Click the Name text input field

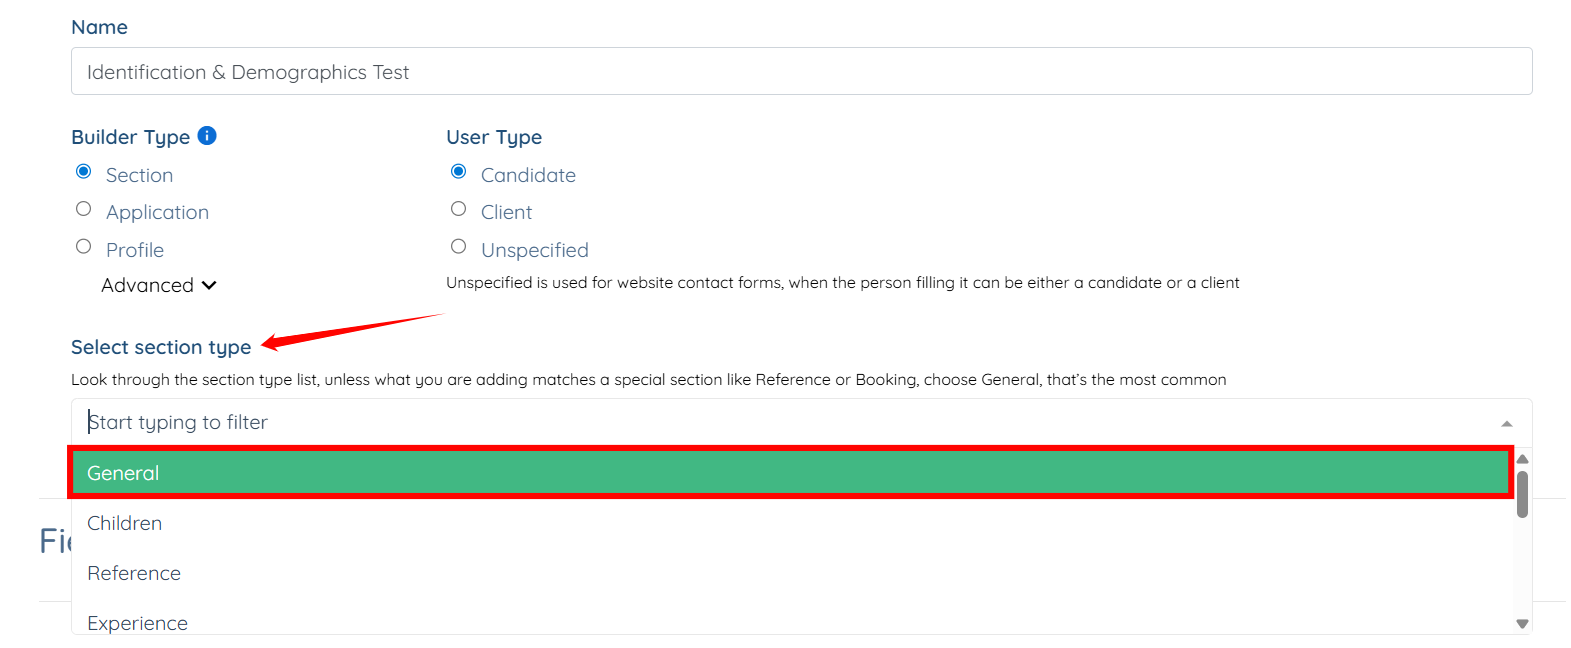(800, 72)
